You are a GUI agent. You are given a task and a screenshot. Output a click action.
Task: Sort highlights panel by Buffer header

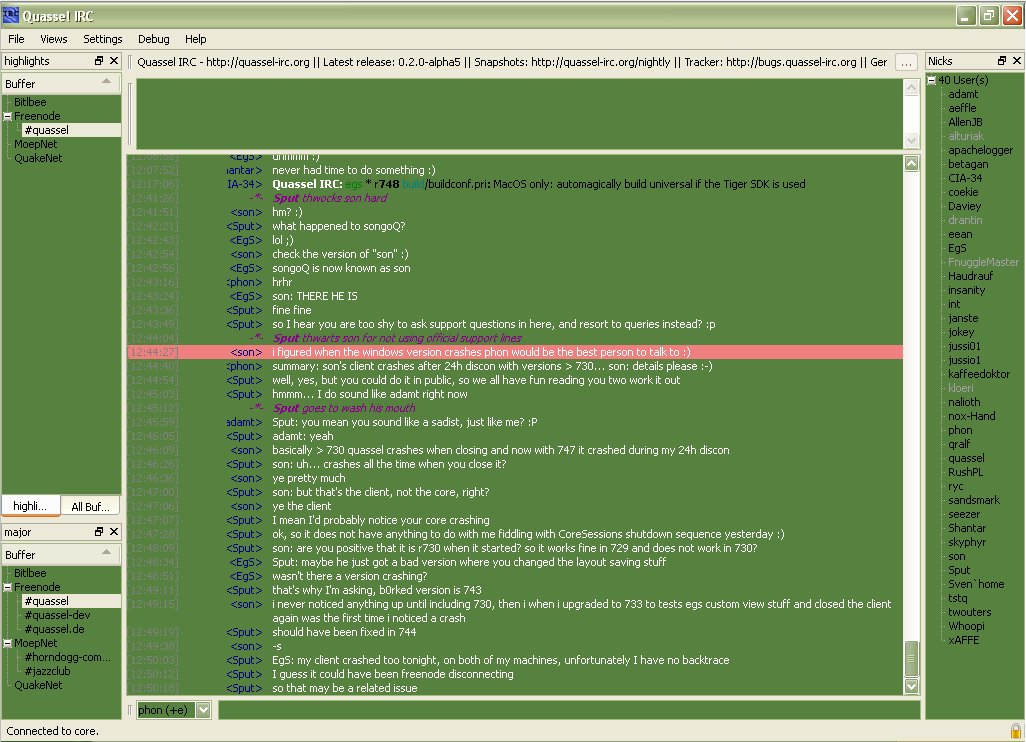pyautogui.click(x=61, y=84)
